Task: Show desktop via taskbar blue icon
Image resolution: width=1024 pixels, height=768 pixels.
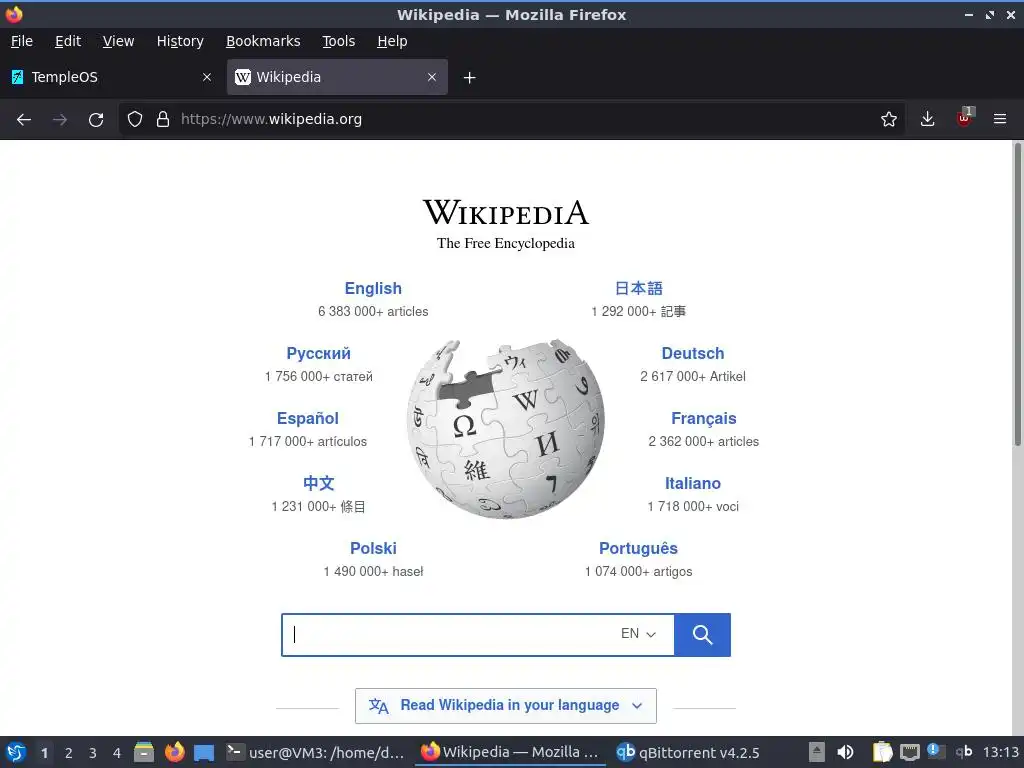Action: click(204, 753)
